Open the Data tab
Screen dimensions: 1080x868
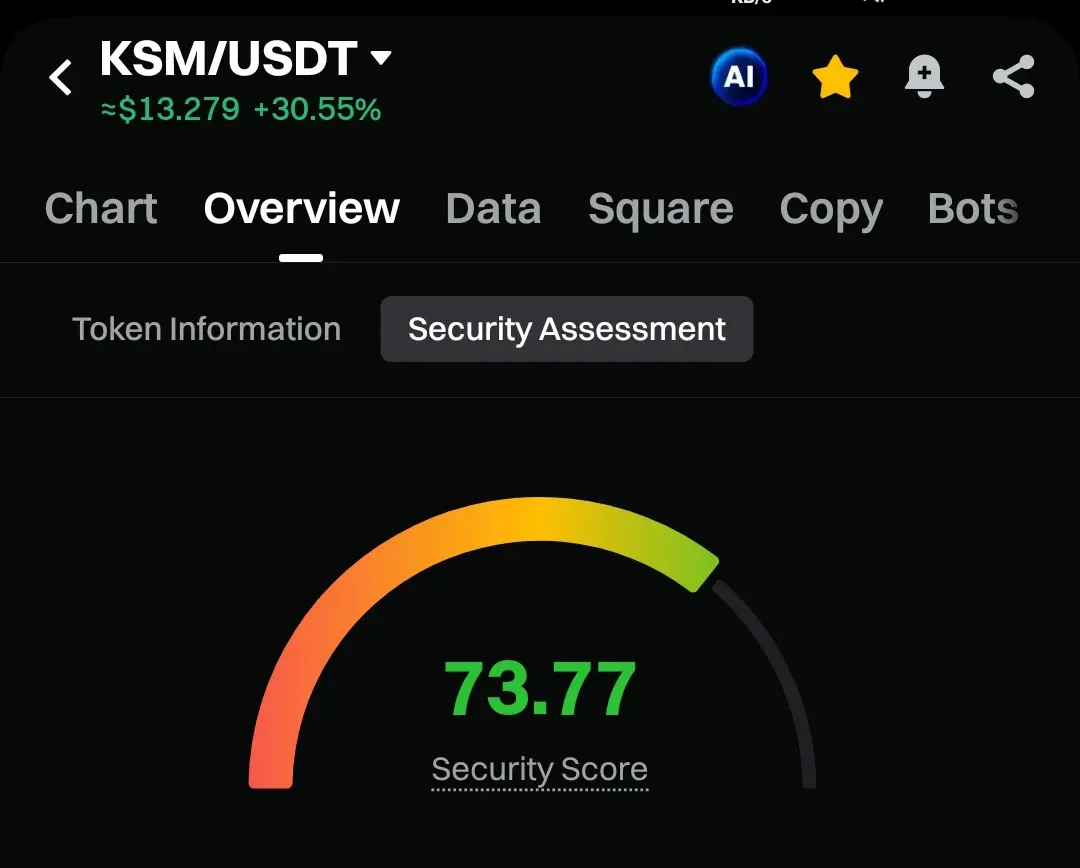(493, 208)
